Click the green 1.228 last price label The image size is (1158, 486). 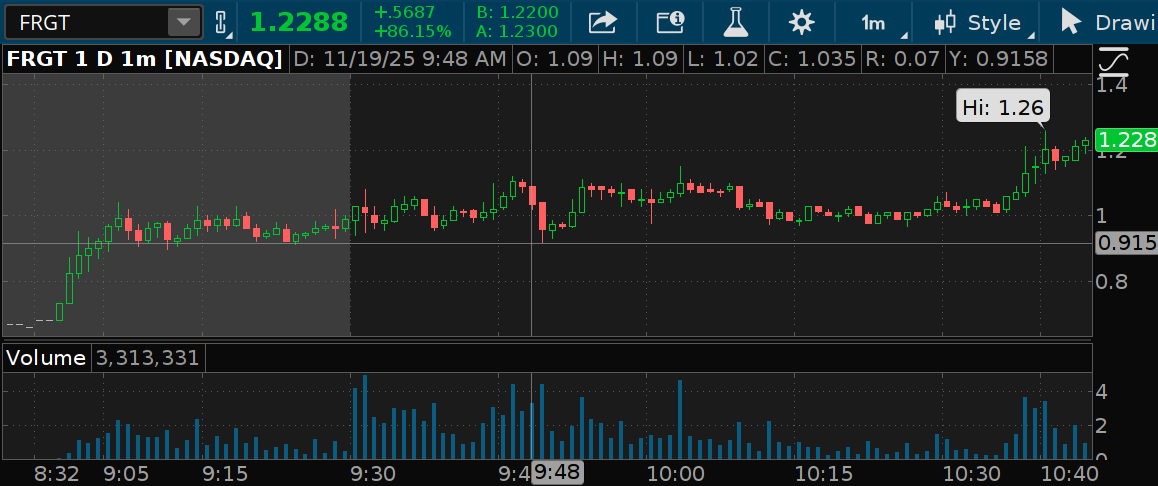pyautogui.click(x=1126, y=140)
